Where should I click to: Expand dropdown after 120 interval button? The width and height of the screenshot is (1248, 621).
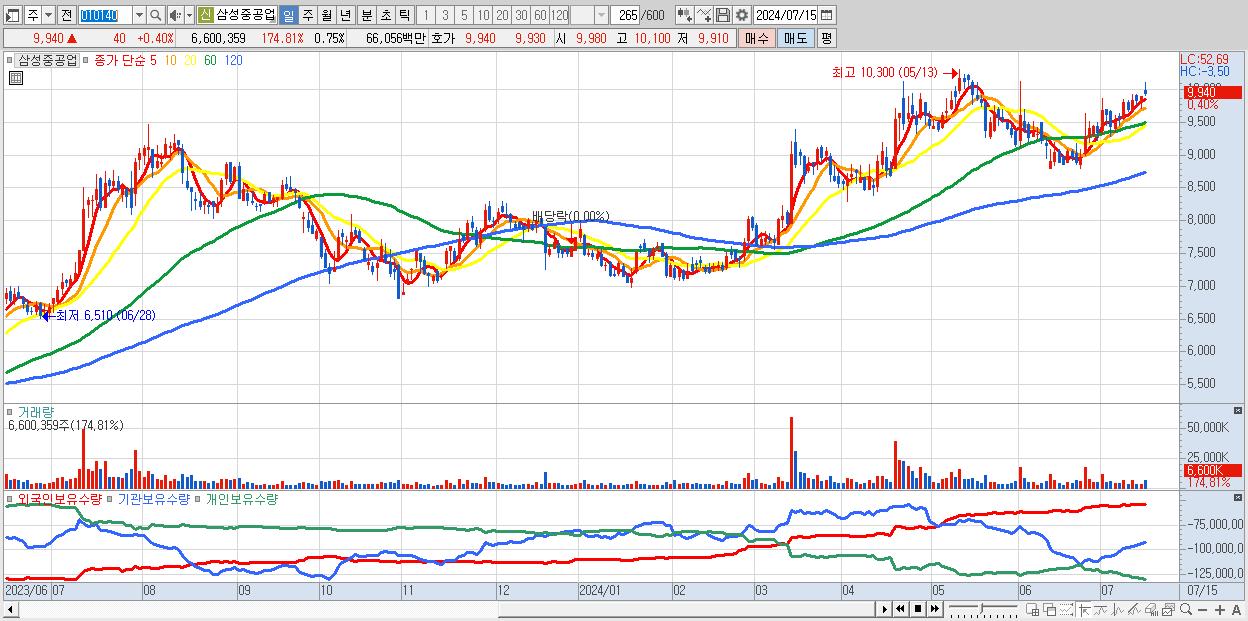coord(601,16)
